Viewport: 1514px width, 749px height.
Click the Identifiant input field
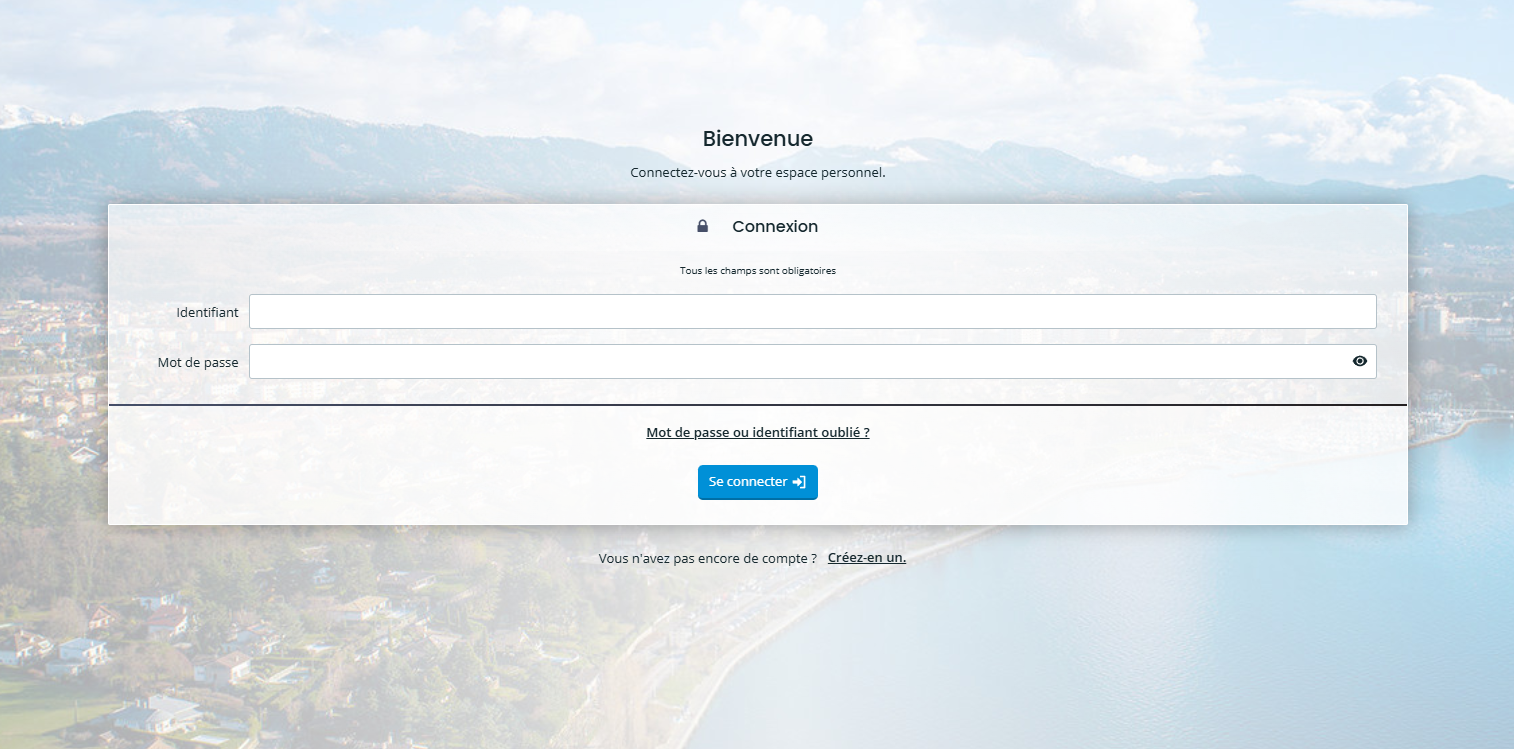(812, 311)
